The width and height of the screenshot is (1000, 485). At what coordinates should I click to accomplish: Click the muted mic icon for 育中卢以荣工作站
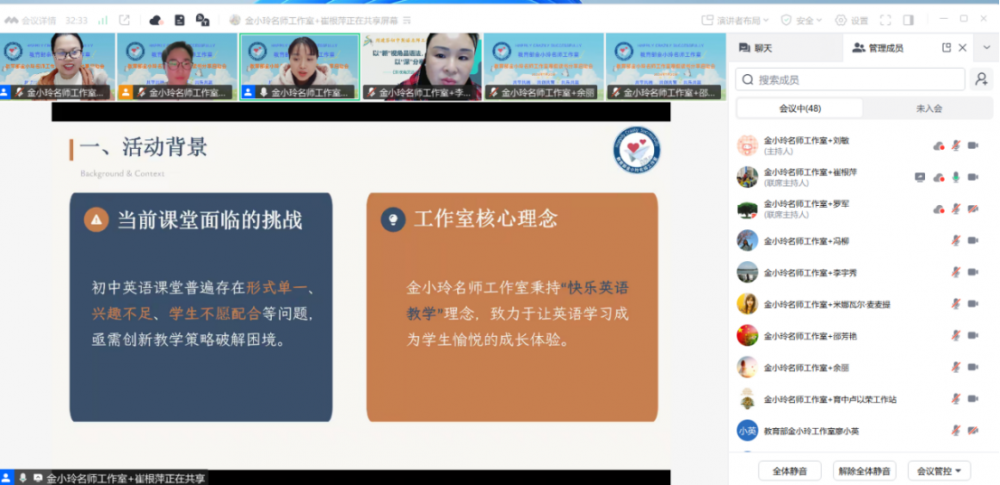955,399
